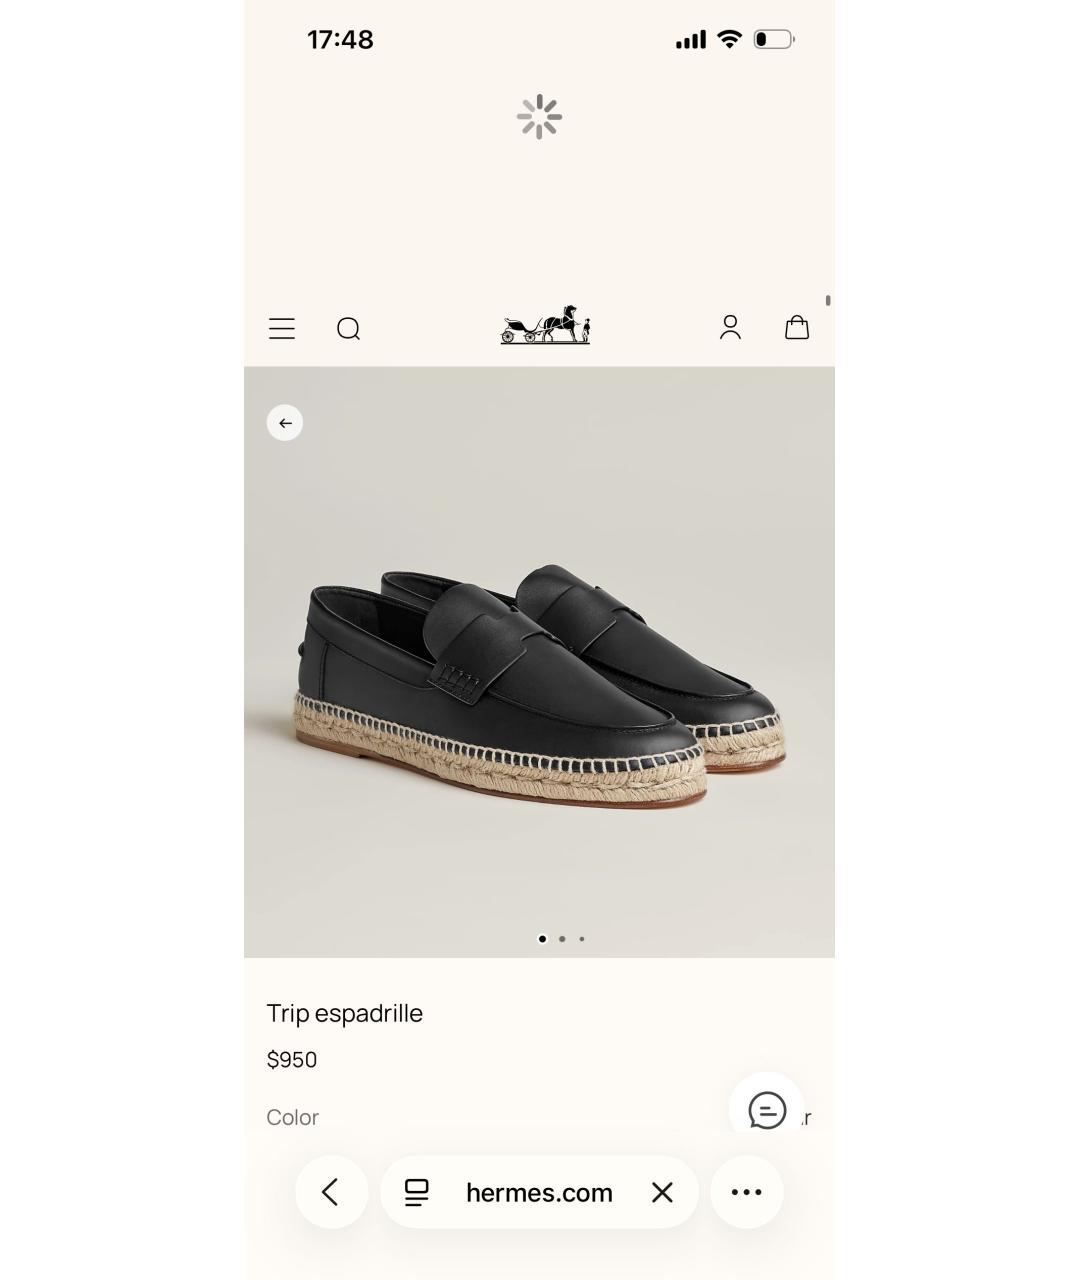Tap the Trip espadrille product title
Viewport: 1080px width, 1280px height.
[x=345, y=1013]
